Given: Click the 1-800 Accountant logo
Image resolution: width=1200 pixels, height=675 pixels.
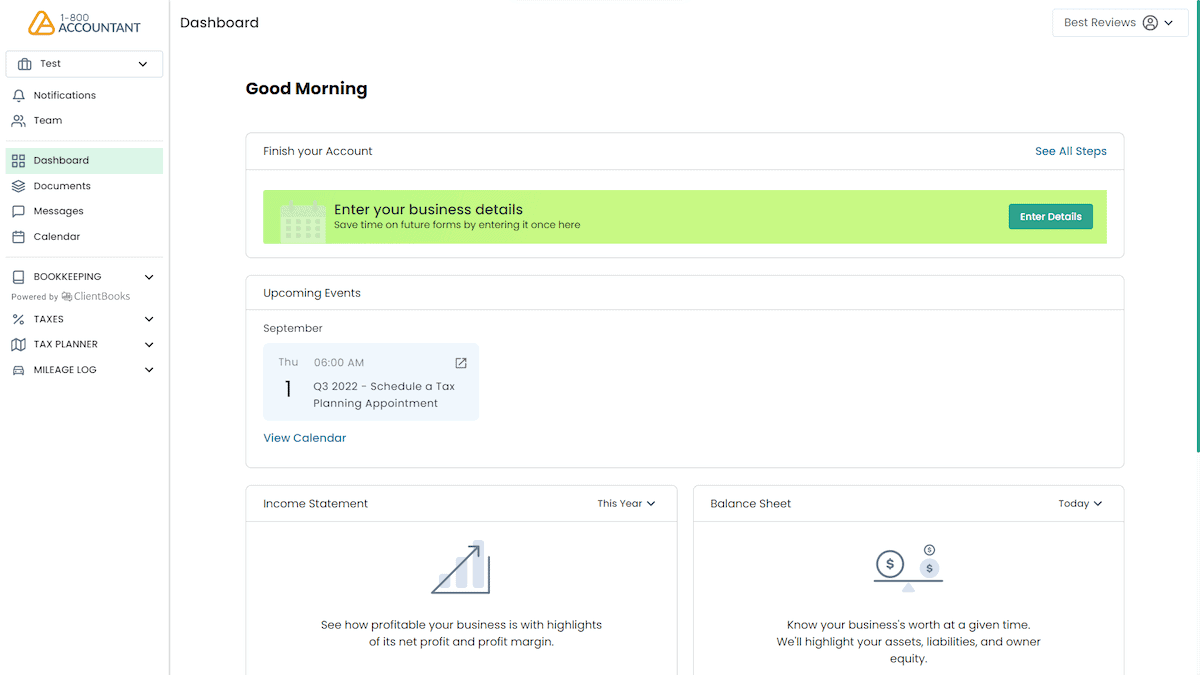Looking at the screenshot, I should click(85, 22).
